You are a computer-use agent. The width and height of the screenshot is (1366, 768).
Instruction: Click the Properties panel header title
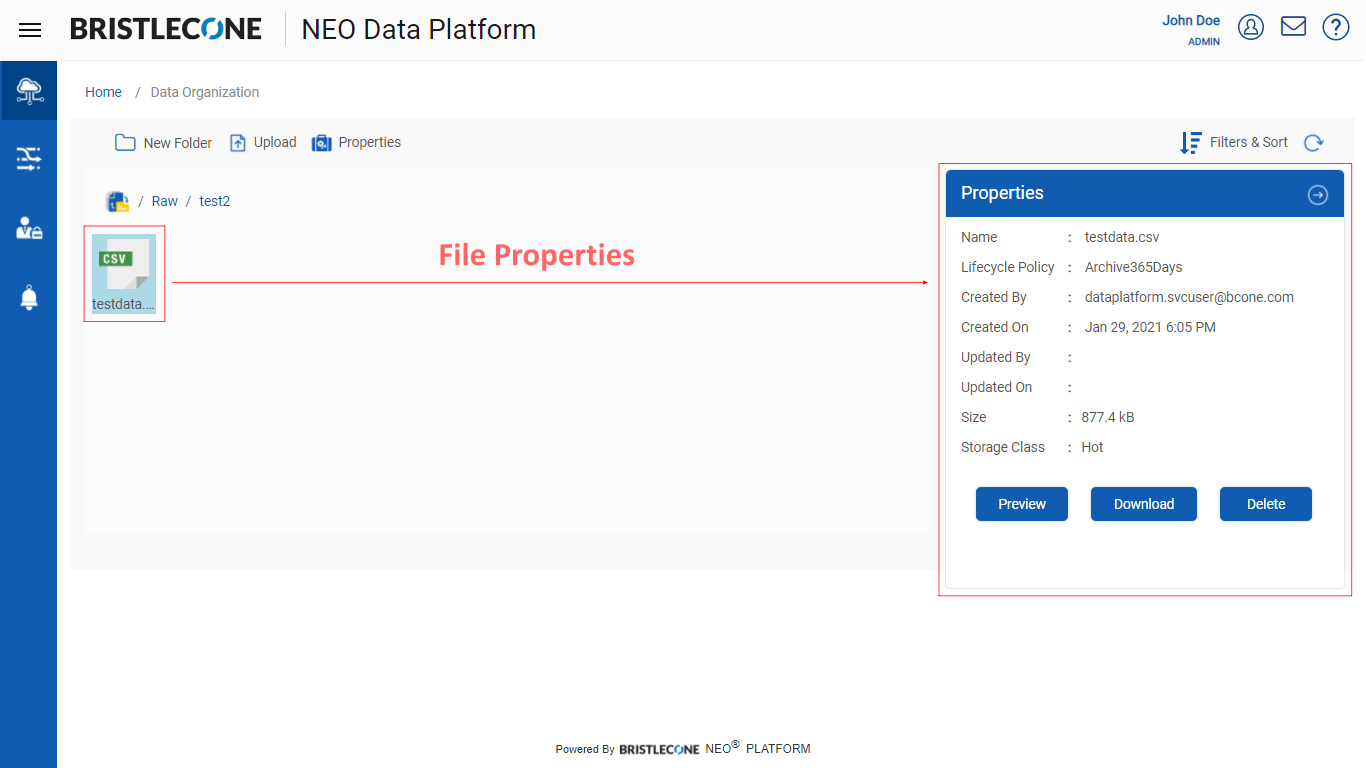[x=1002, y=193]
